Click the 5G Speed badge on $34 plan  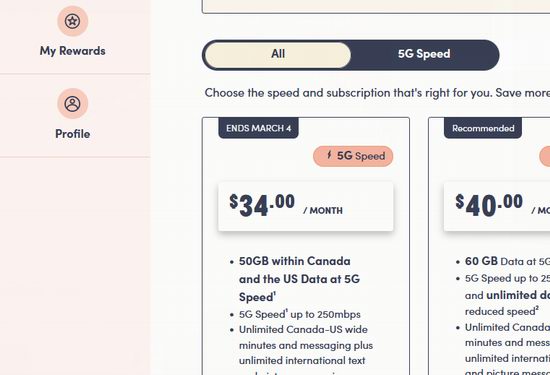[353, 156]
